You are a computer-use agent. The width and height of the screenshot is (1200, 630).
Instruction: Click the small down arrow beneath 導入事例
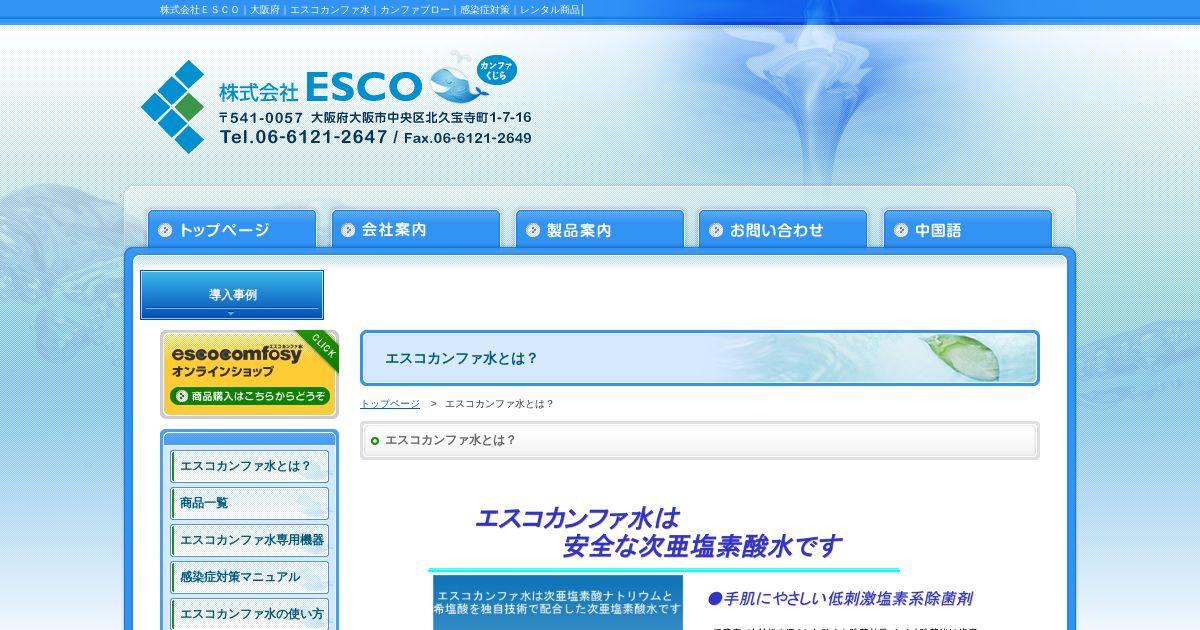(x=232, y=313)
